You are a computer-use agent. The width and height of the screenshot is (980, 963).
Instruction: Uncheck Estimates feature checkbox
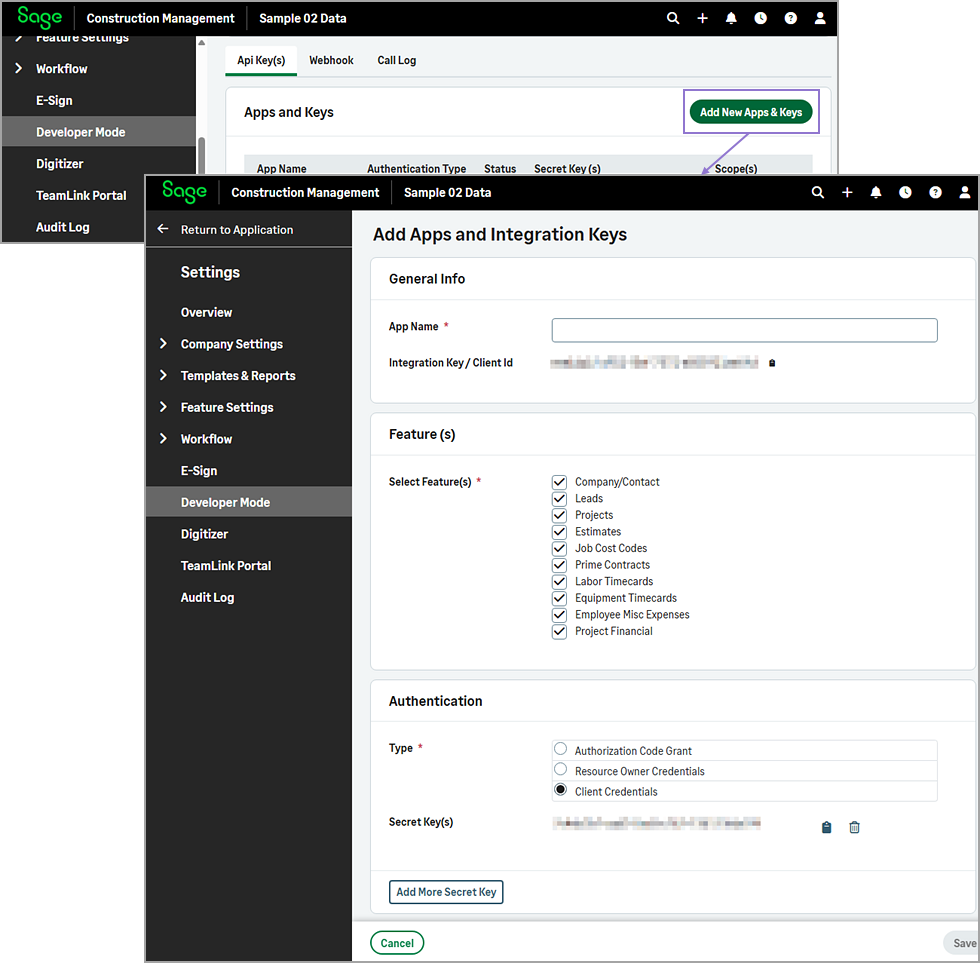tap(559, 532)
